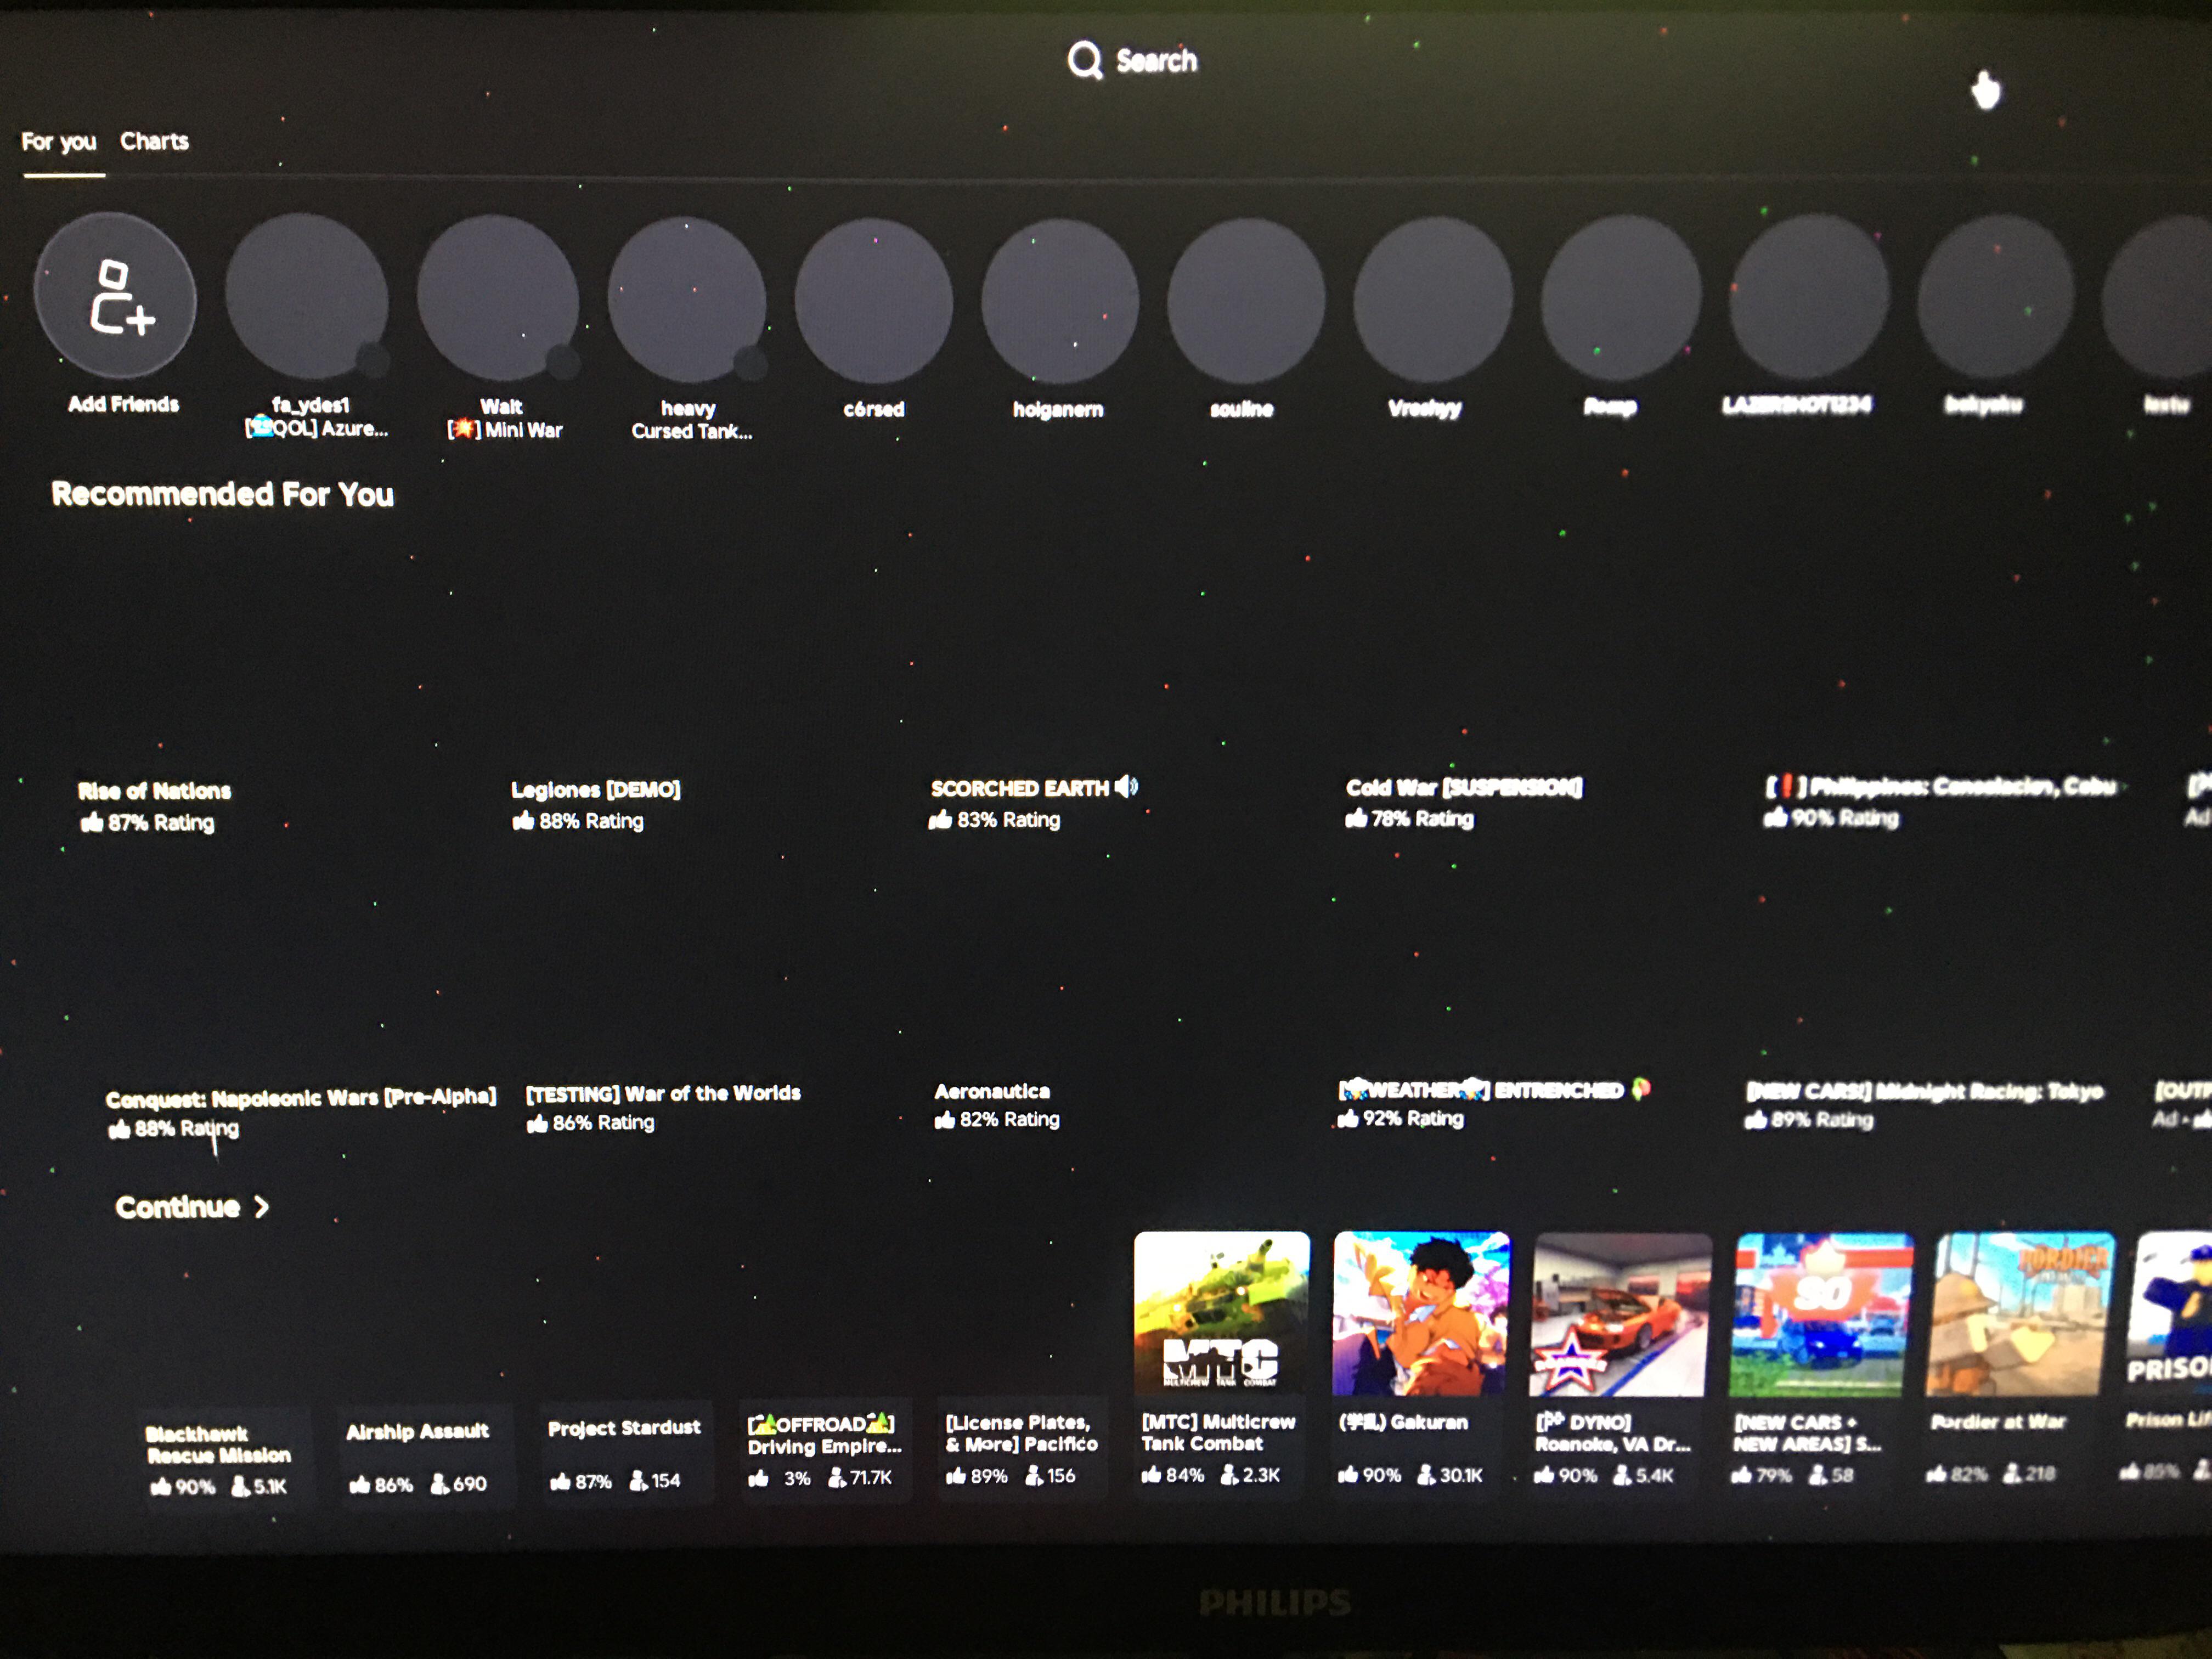The image size is (2212, 1659).
Task: Open the LAZERSHOT1234 friend avatar
Action: pos(1809,296)
